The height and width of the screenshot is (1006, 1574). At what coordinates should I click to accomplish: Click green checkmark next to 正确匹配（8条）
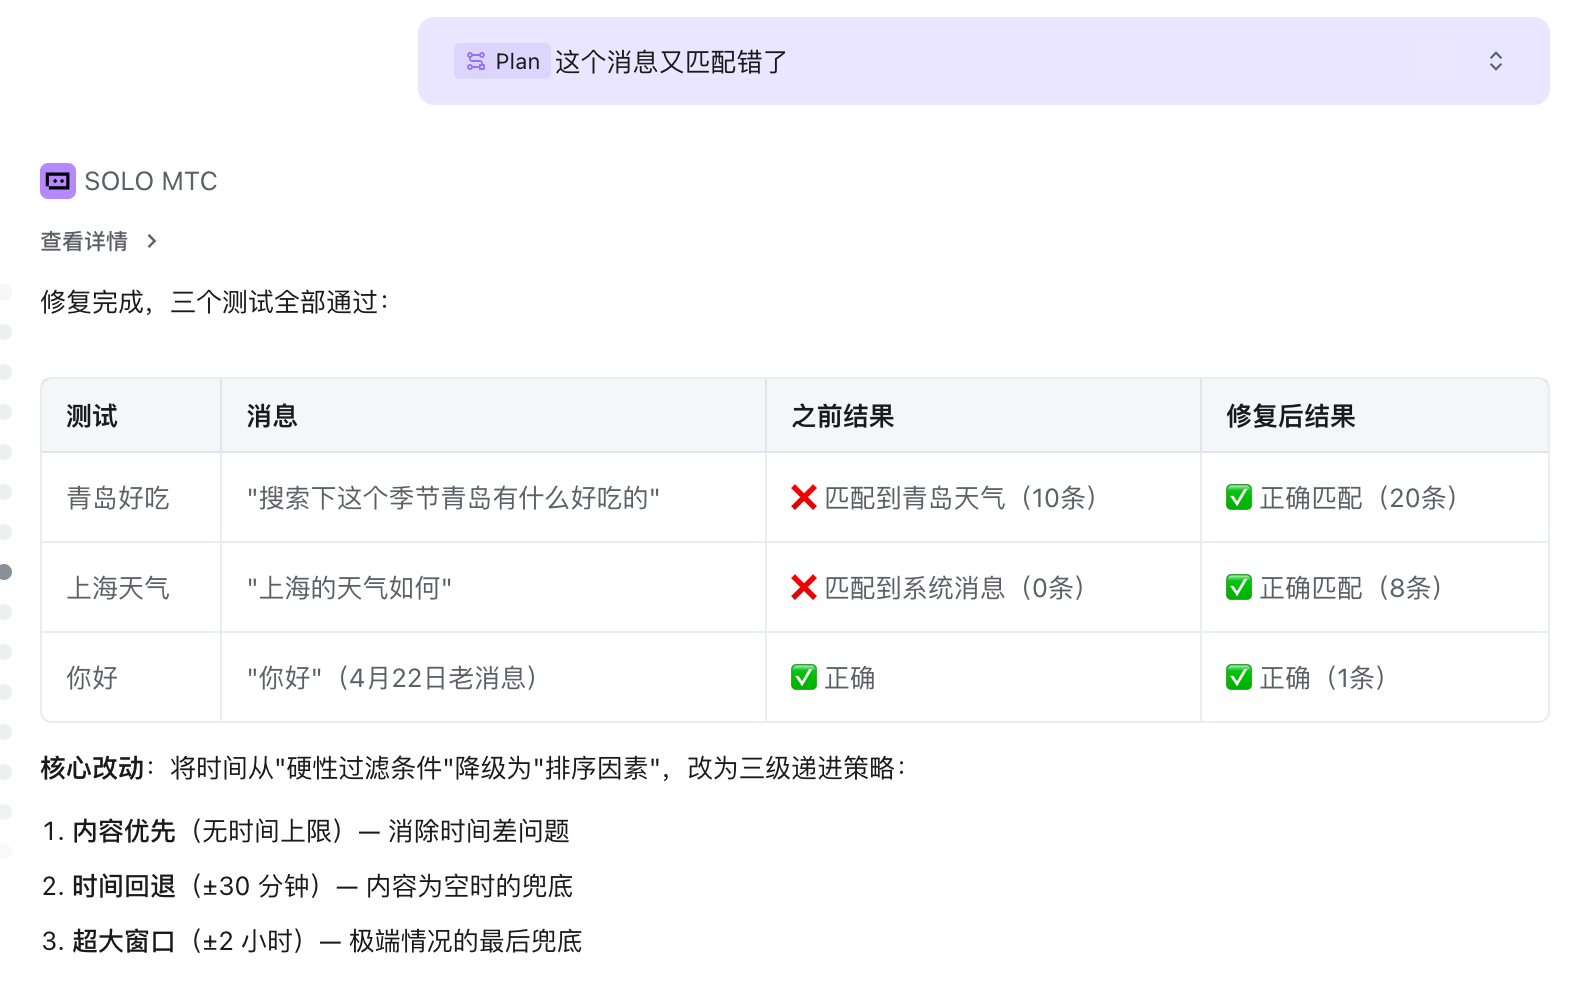coord(1238,587)
